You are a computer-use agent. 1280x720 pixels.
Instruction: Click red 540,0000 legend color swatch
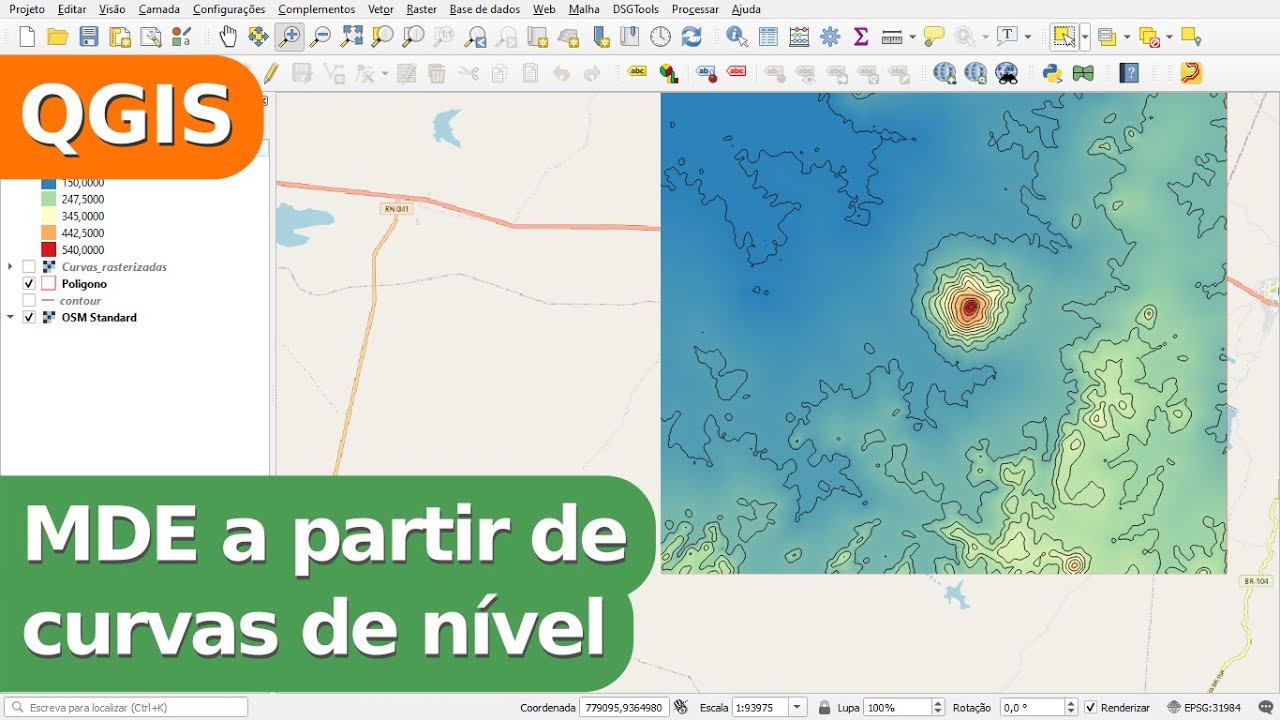pos(48,250)
